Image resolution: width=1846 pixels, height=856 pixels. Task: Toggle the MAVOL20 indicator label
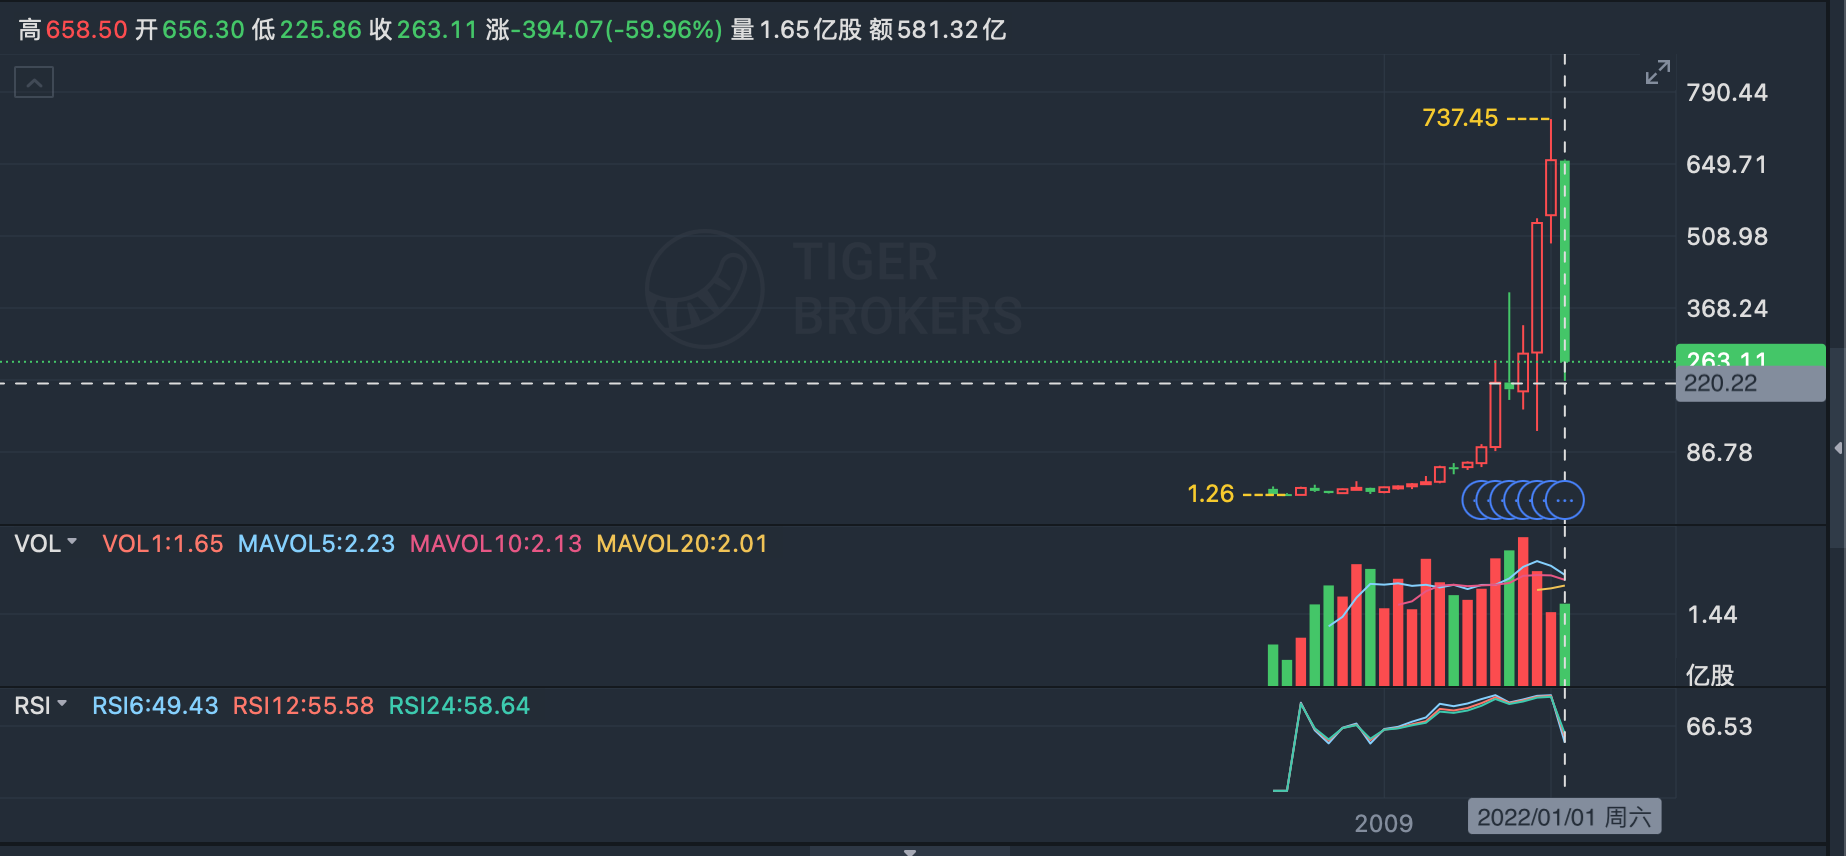click(x=681, y=544)
